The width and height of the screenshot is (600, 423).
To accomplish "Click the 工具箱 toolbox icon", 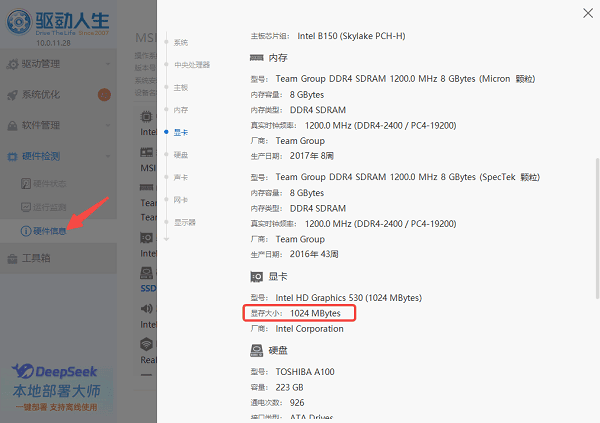I will point(13,259).
